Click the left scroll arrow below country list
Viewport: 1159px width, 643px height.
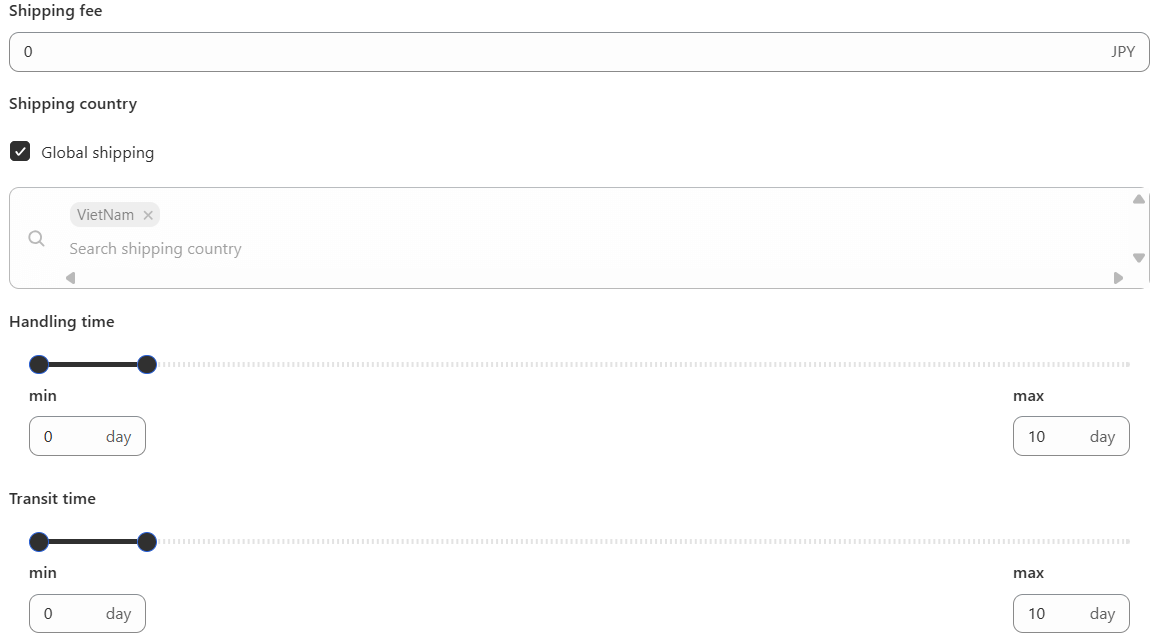[69, 277]
